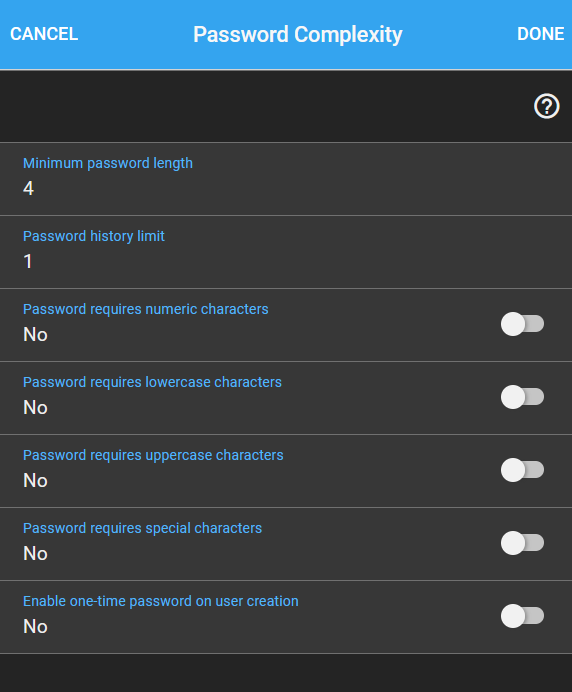
Task: Turn on the lowercase characters requirement switch
Action: click(522, 397)
